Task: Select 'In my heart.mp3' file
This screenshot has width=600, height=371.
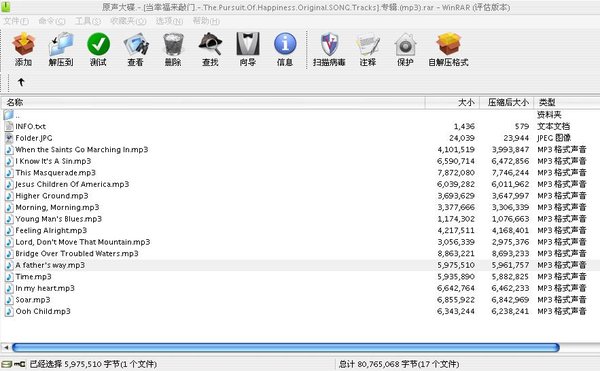Action: [45, 288]
